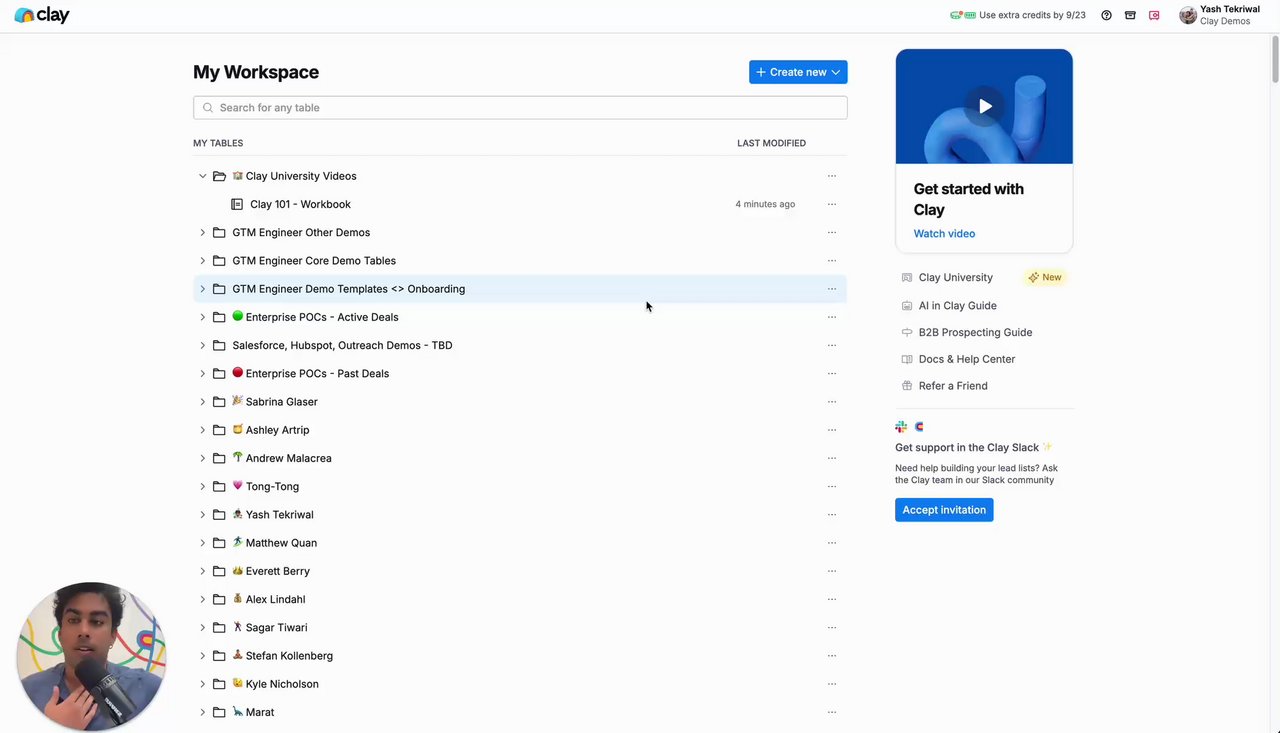The width and height of the screenshot is (1280, 733).
Task: Click the Search for any table field
Action: 520,108
